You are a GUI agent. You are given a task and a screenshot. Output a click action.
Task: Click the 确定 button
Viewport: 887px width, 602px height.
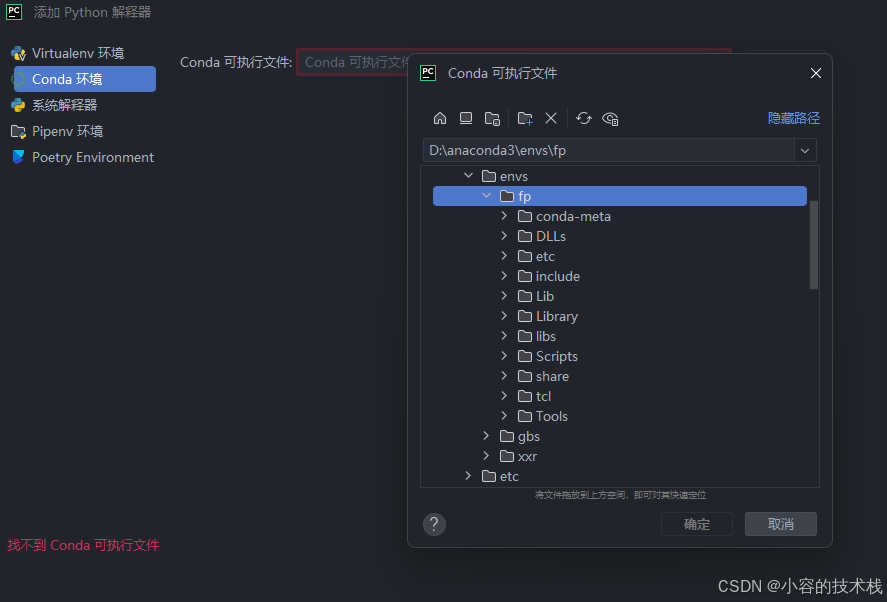(x=696, y=524)
